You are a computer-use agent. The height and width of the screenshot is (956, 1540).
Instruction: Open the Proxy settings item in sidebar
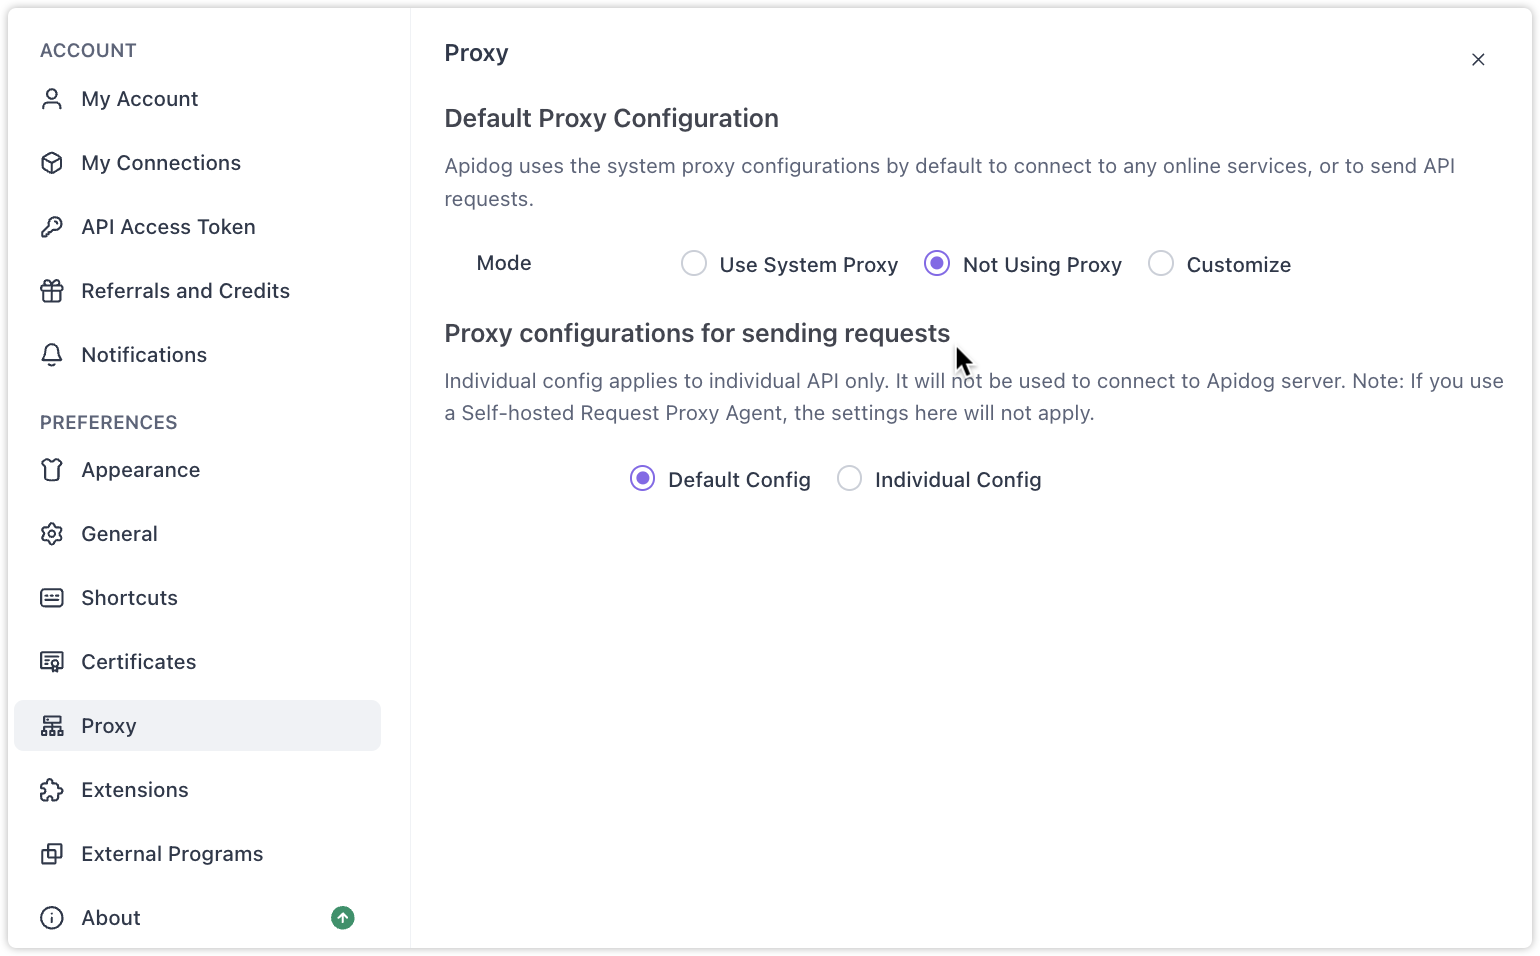click(198, 726)
